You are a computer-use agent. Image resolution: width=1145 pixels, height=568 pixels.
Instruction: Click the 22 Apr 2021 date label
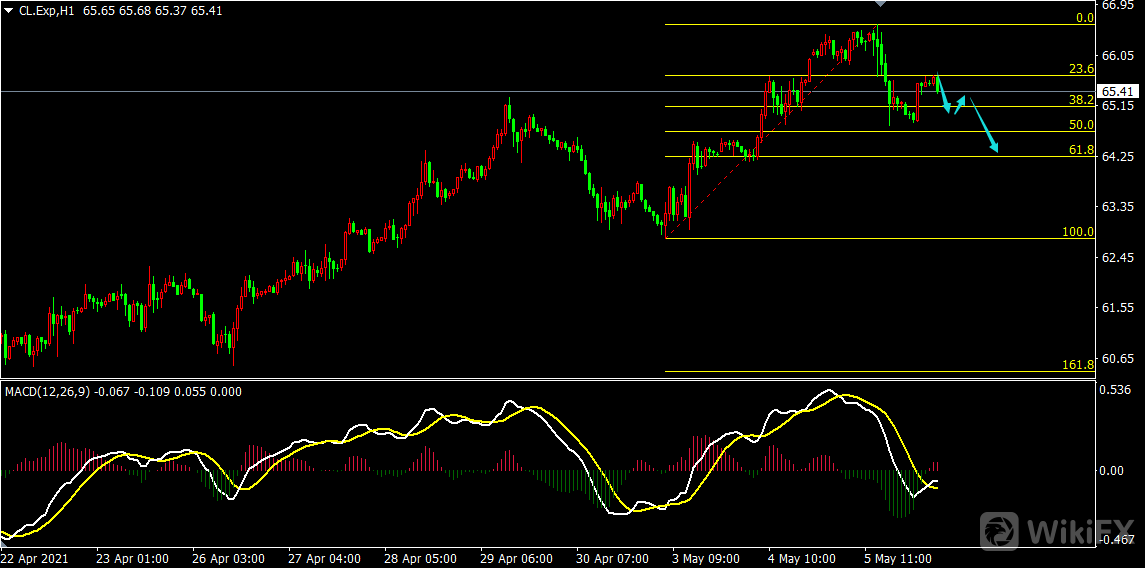tap(36, 557)
